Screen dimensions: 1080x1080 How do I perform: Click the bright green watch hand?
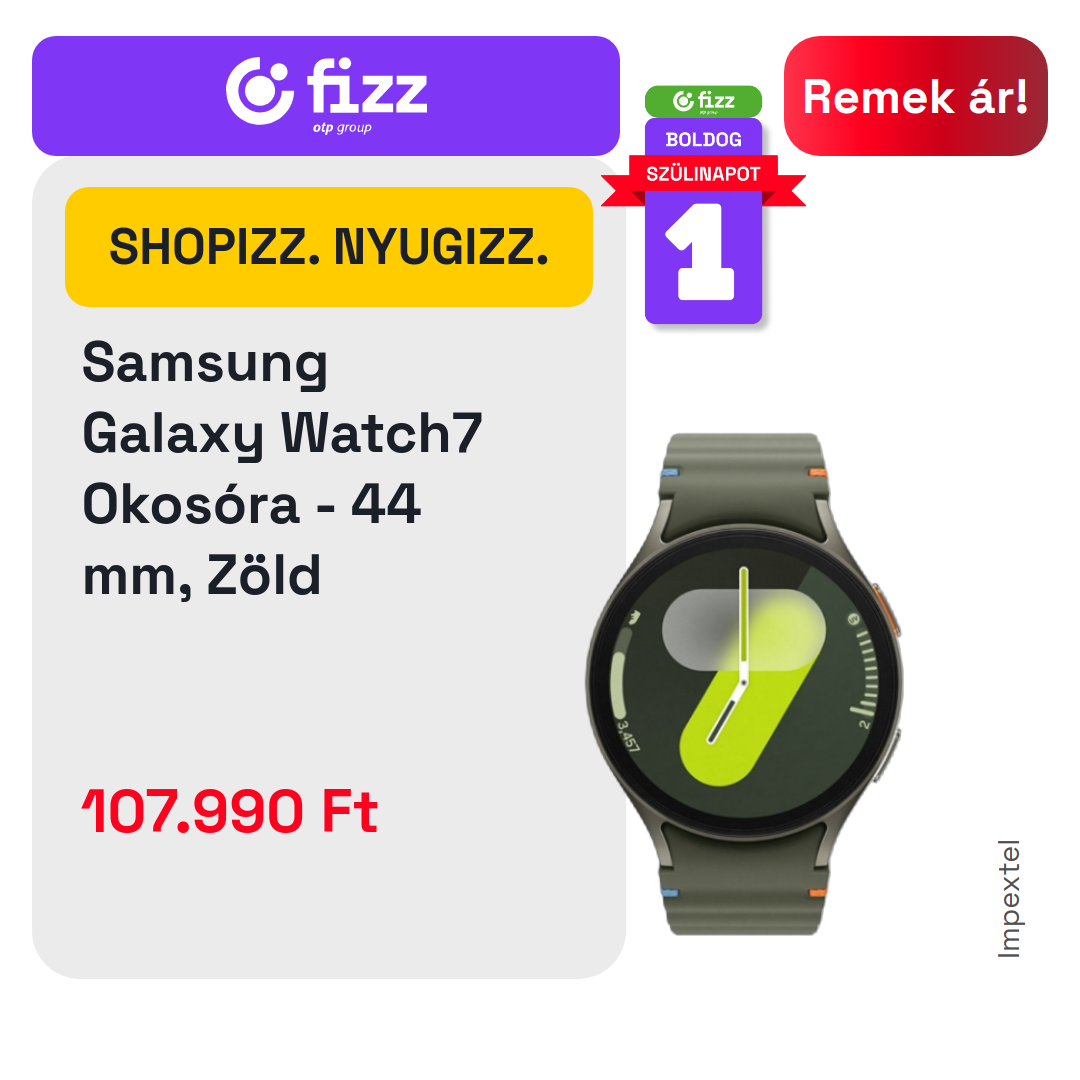click(x=744, y=625)
